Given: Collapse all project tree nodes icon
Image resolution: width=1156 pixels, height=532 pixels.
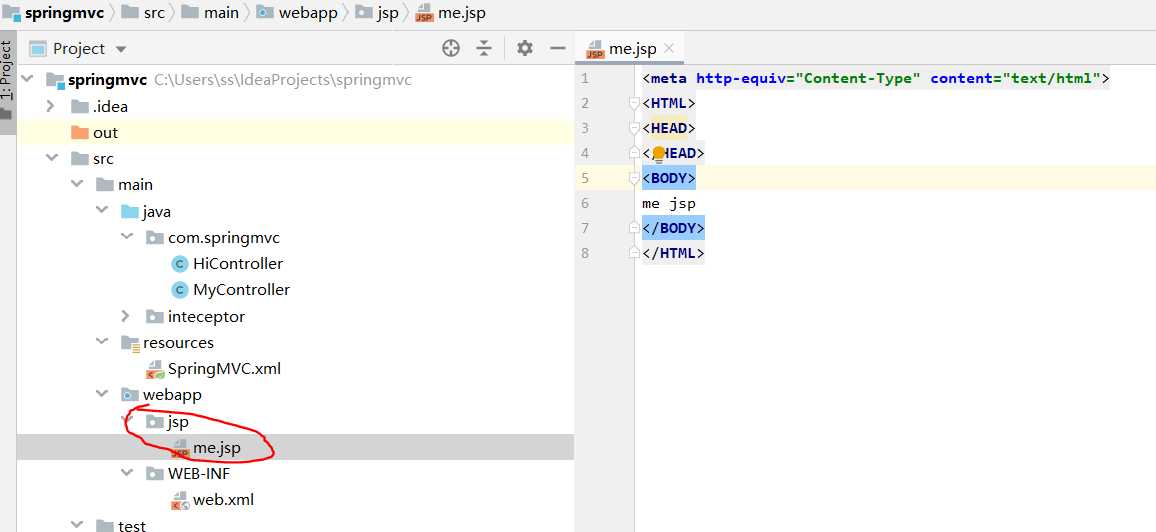Looking at the screenshot, I should pos(484,49).
